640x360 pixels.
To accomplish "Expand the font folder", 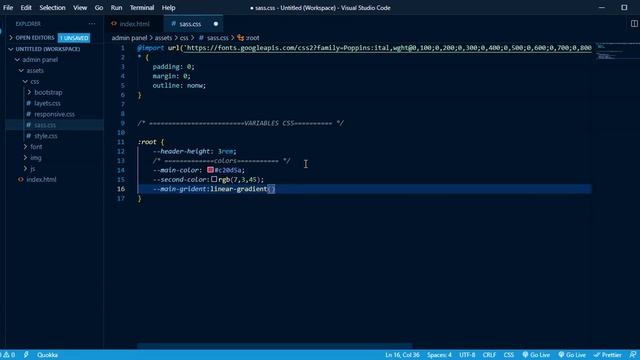I will pos(36,147).
